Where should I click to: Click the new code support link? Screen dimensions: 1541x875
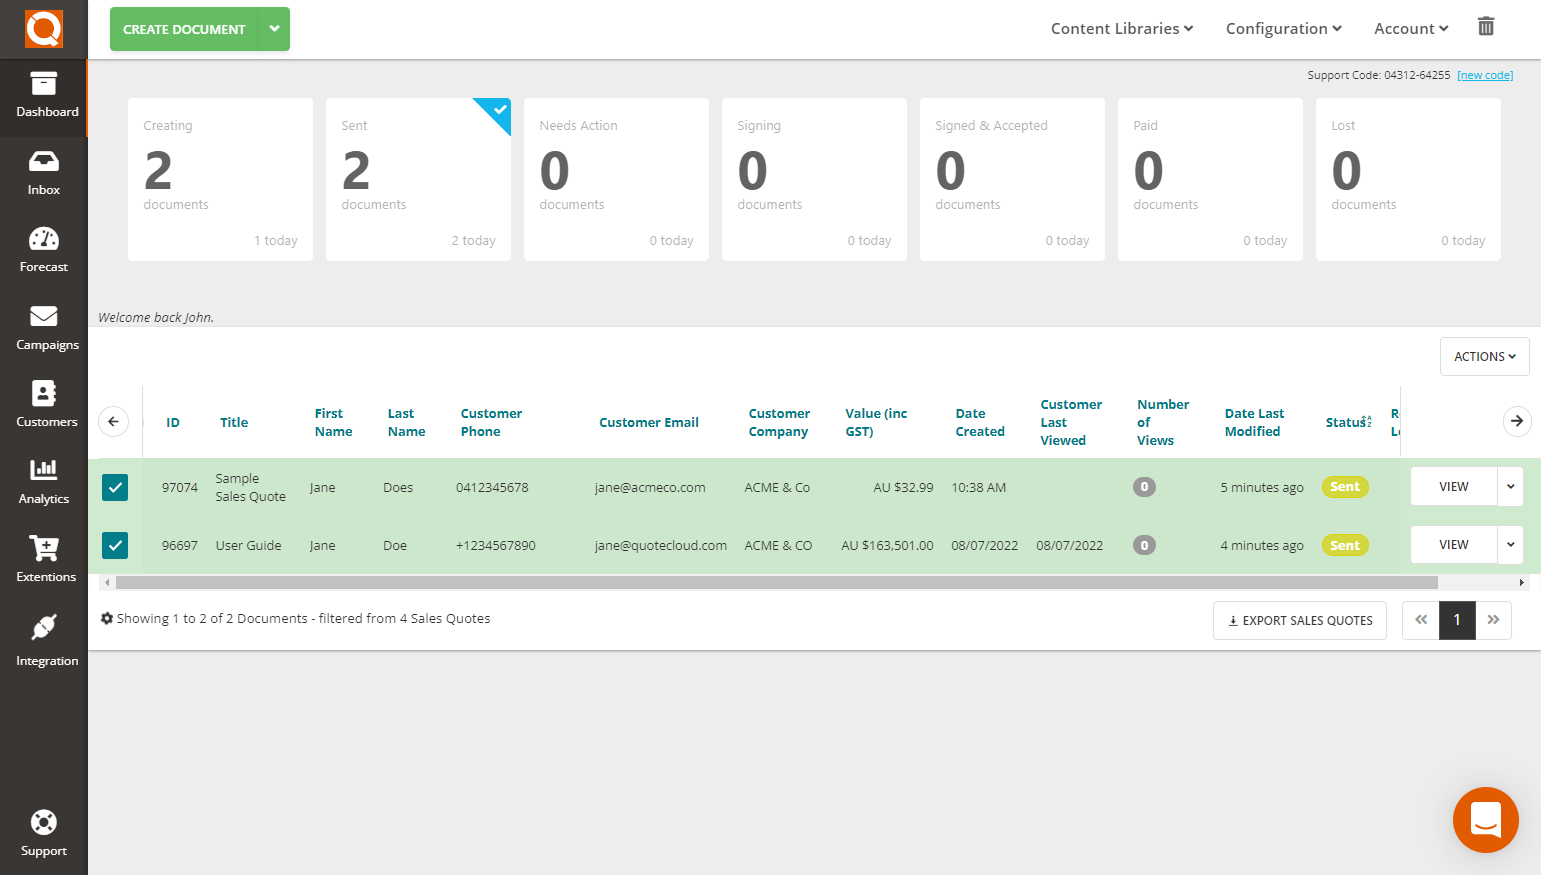pyautogui.click(x=1484, y=74)
